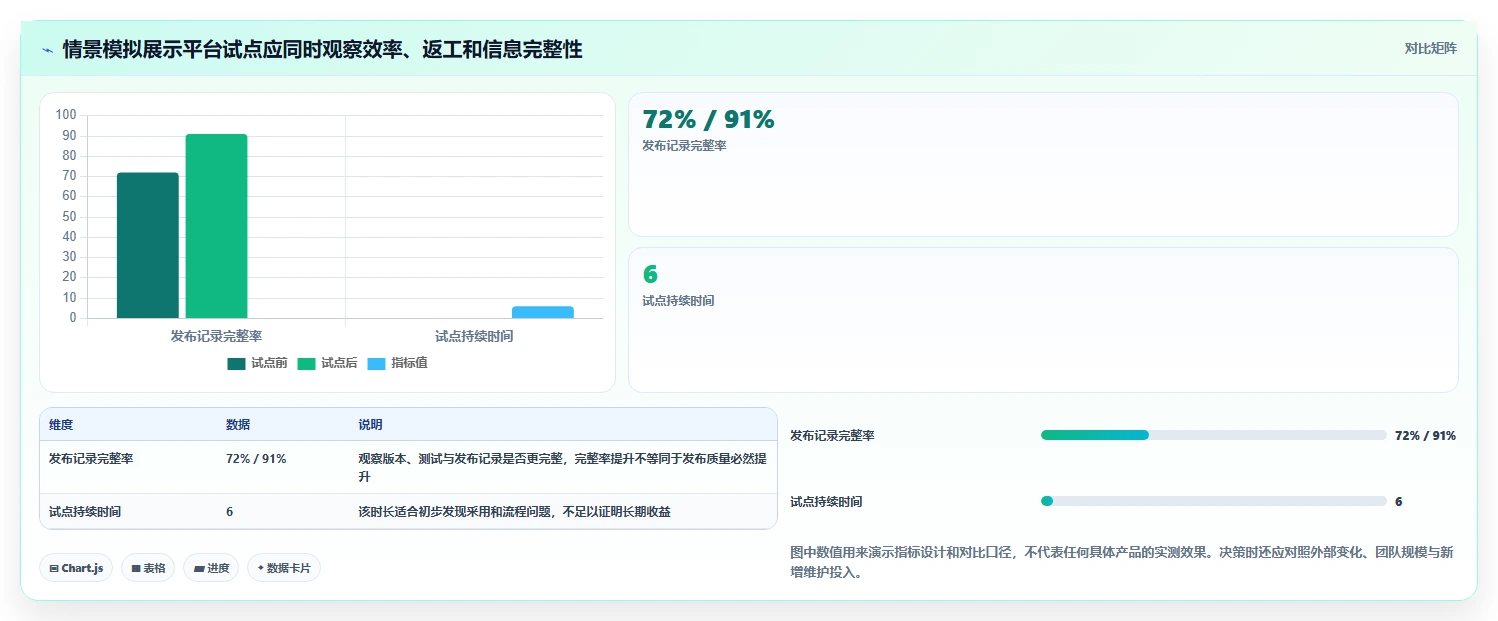Click the 发布记录完整率 progress bar
Image resolution: width=1498 pixels, height=621 pixels.
point(1213,435)
